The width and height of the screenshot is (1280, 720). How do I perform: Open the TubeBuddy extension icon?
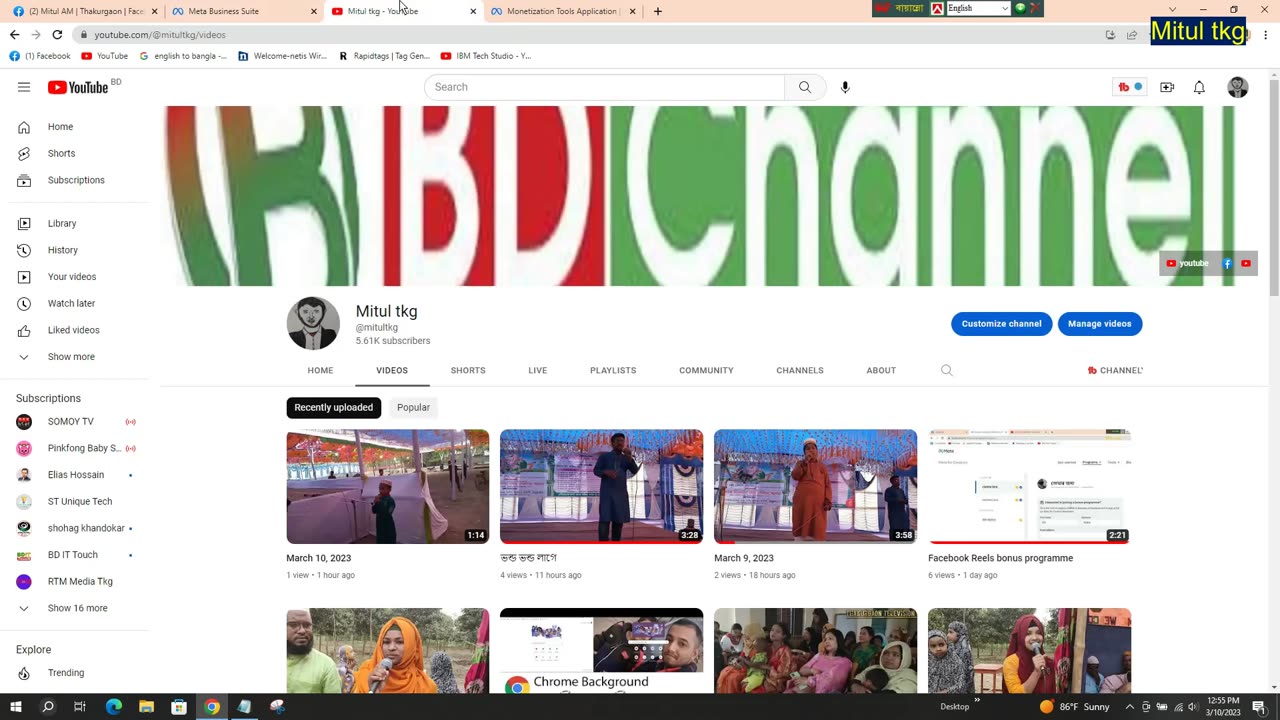pos(1130,87)
